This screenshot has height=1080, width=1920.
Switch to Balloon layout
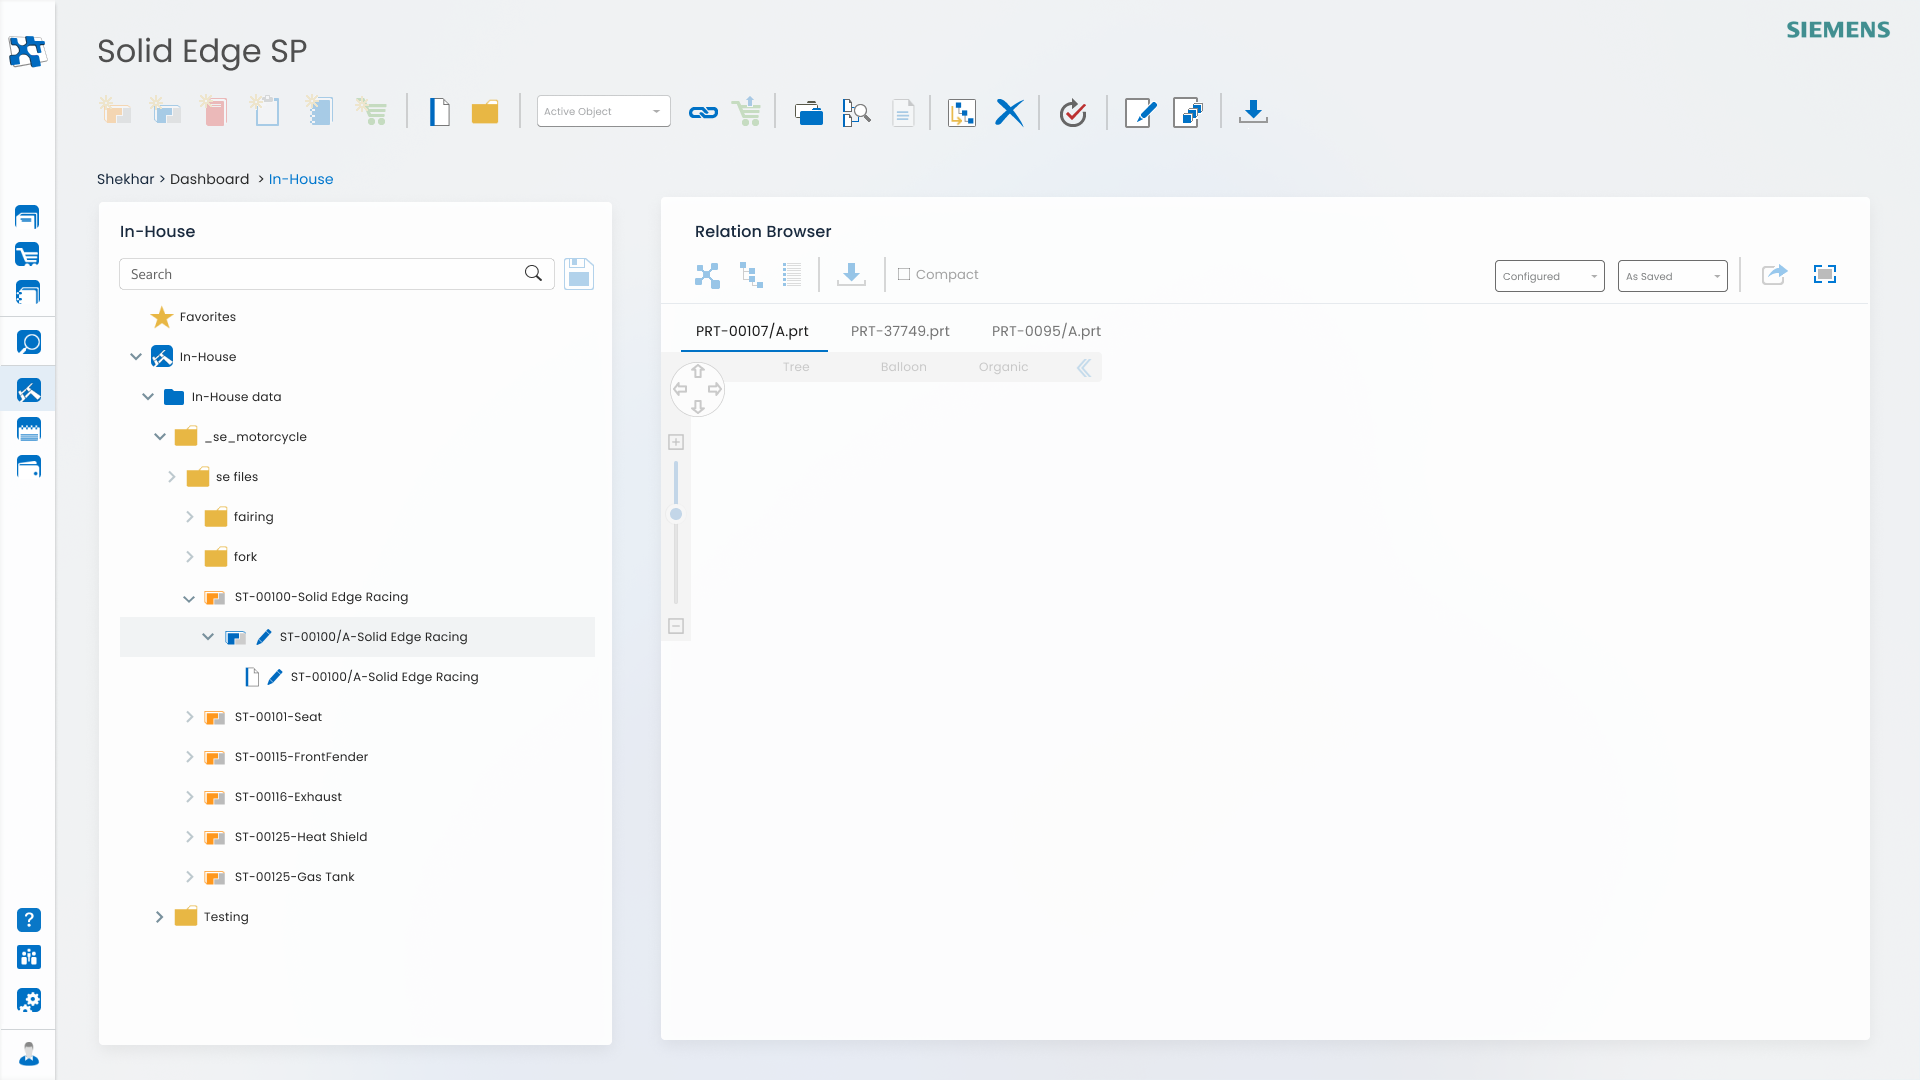(x=904, y=367)
